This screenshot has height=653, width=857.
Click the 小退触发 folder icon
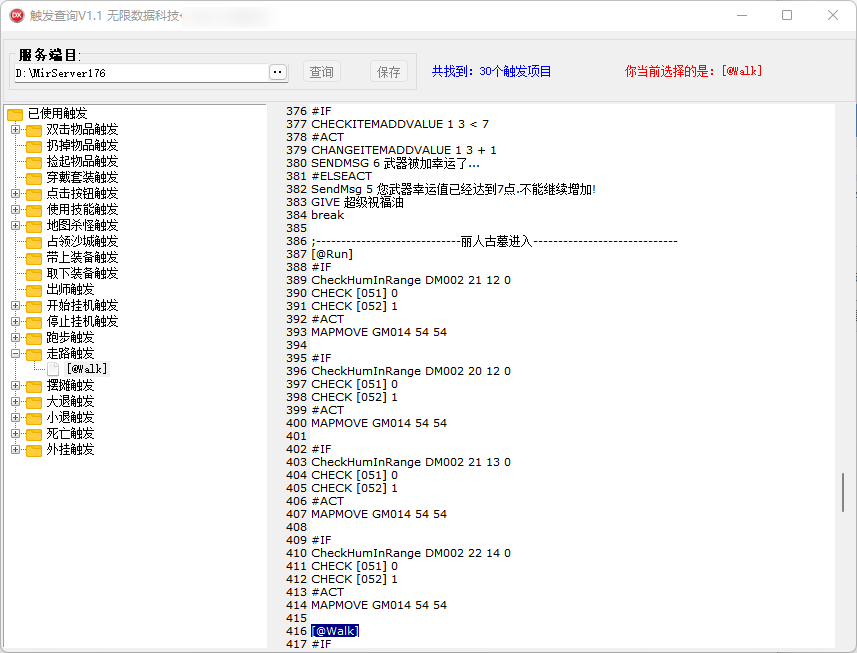coord(34,418)
